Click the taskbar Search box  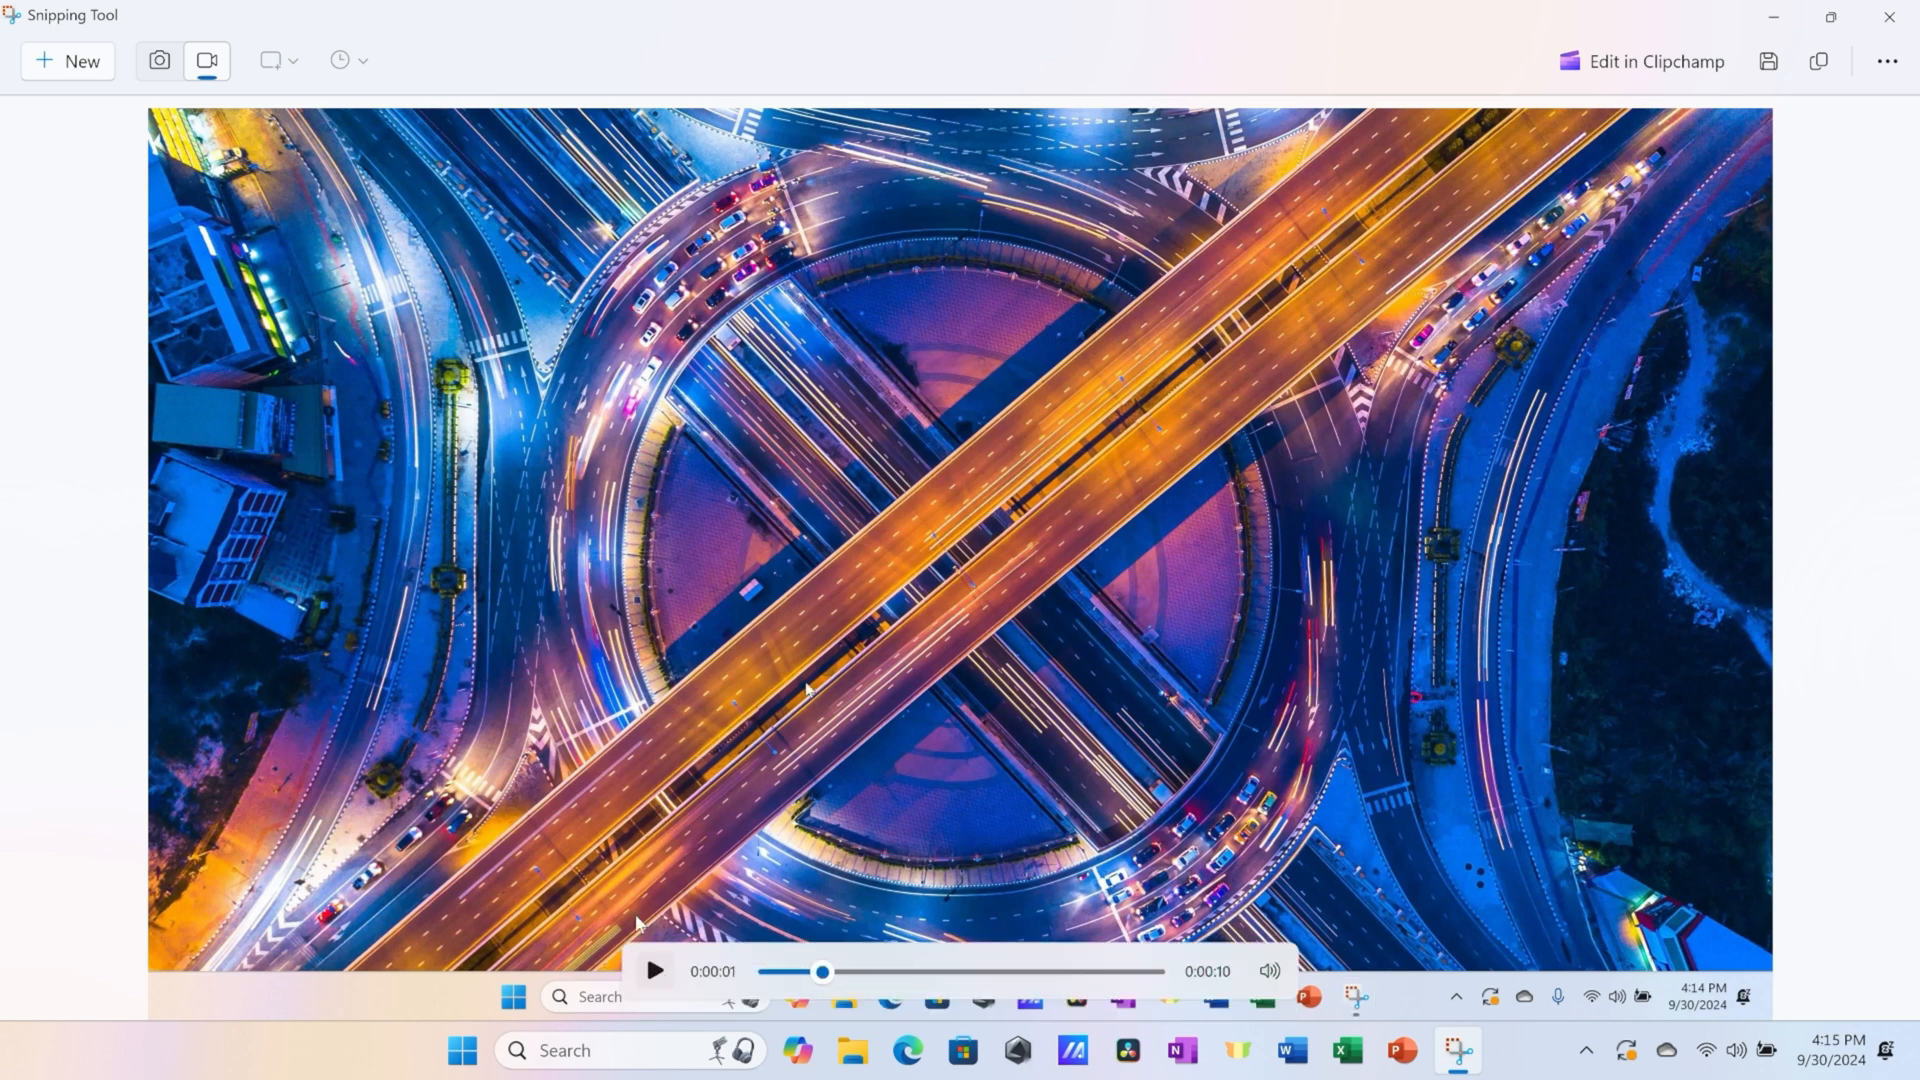tap(600, 1050)
